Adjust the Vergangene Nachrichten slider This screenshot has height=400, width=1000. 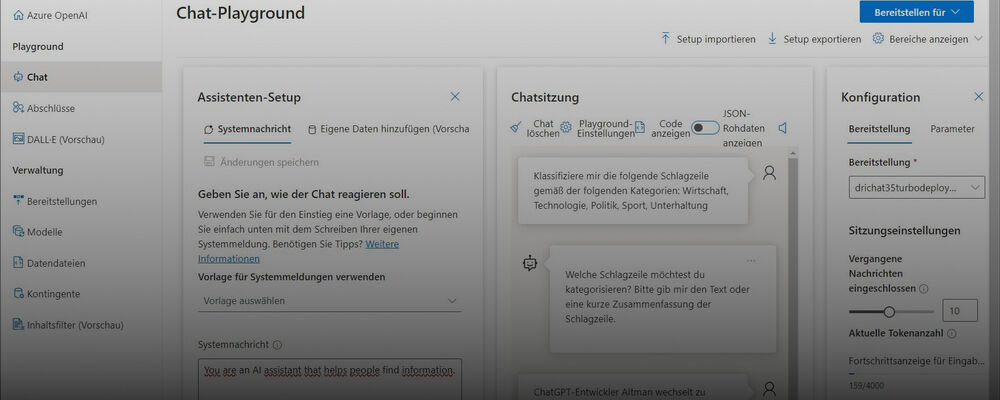click(891, 312)
